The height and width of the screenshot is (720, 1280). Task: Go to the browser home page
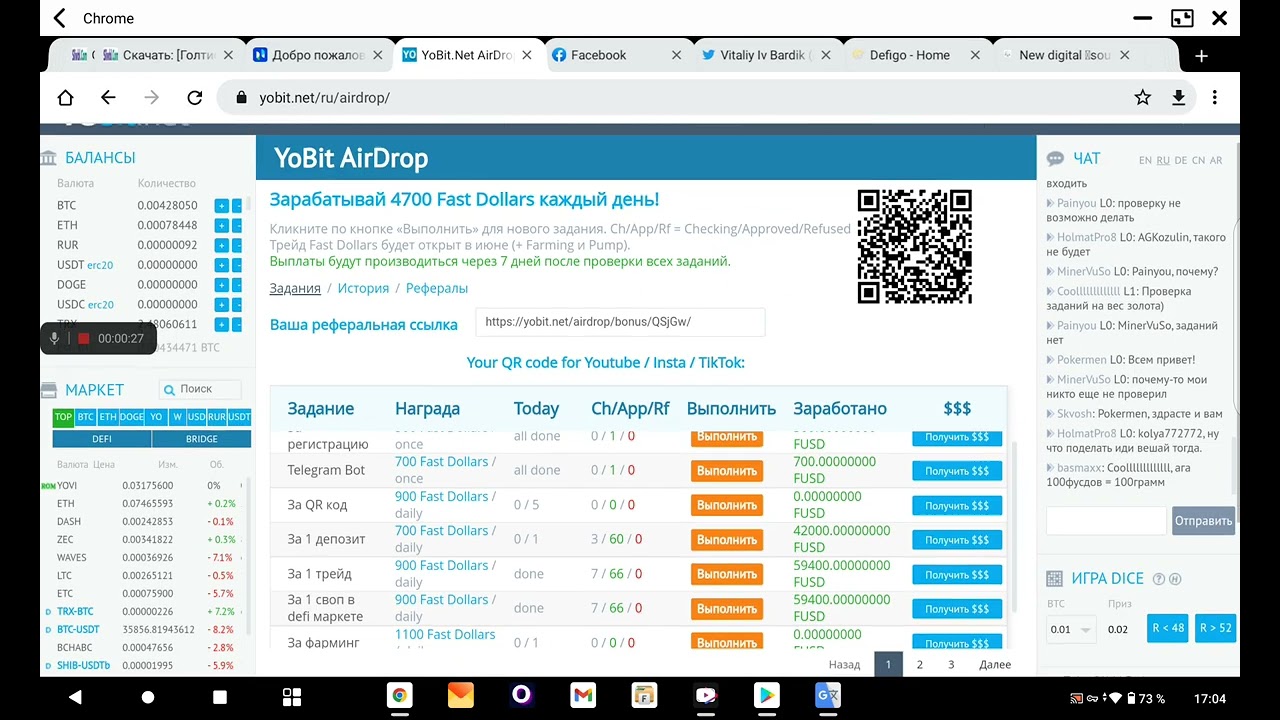click(x=65, y=97)
